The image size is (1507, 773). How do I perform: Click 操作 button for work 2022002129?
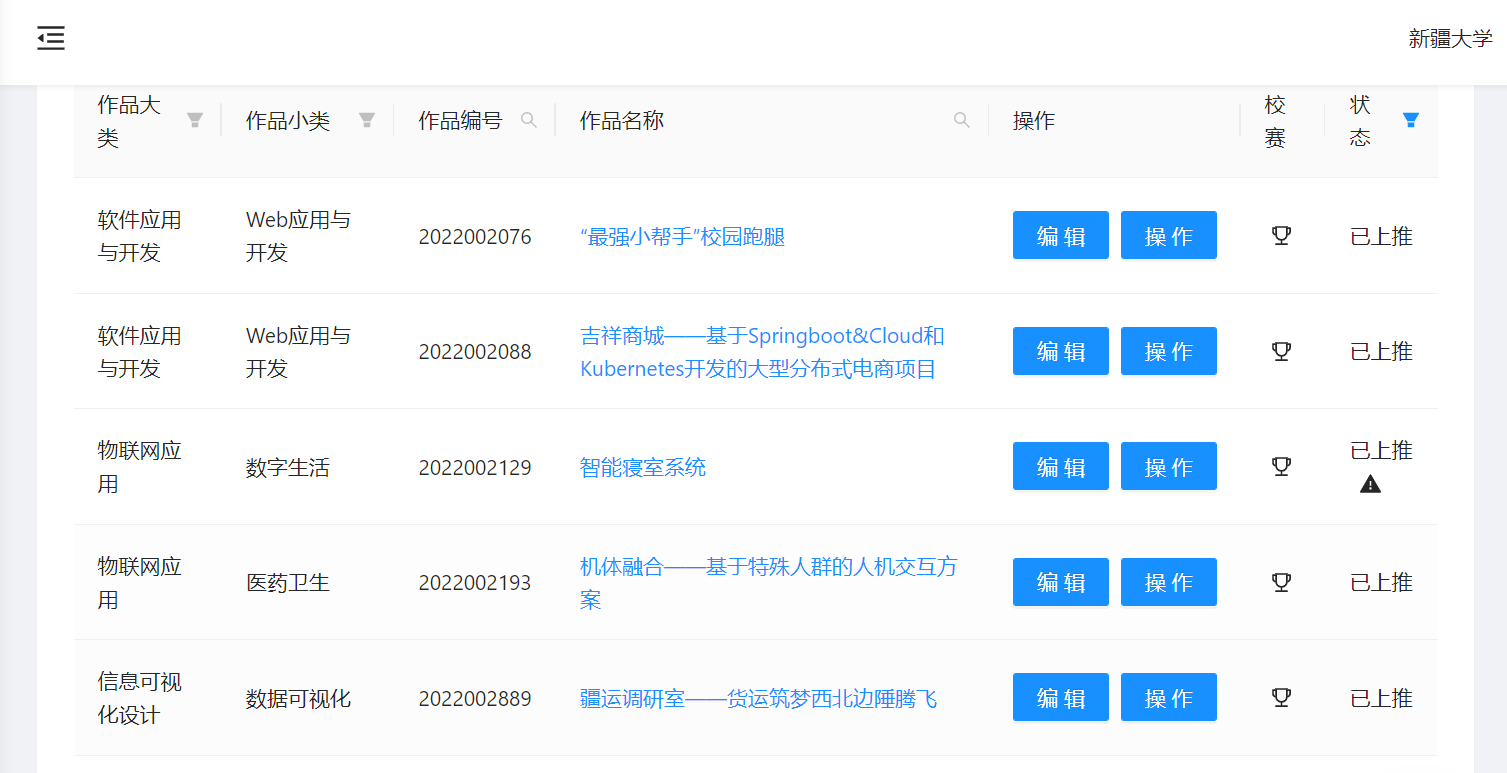pos(1168,467)
